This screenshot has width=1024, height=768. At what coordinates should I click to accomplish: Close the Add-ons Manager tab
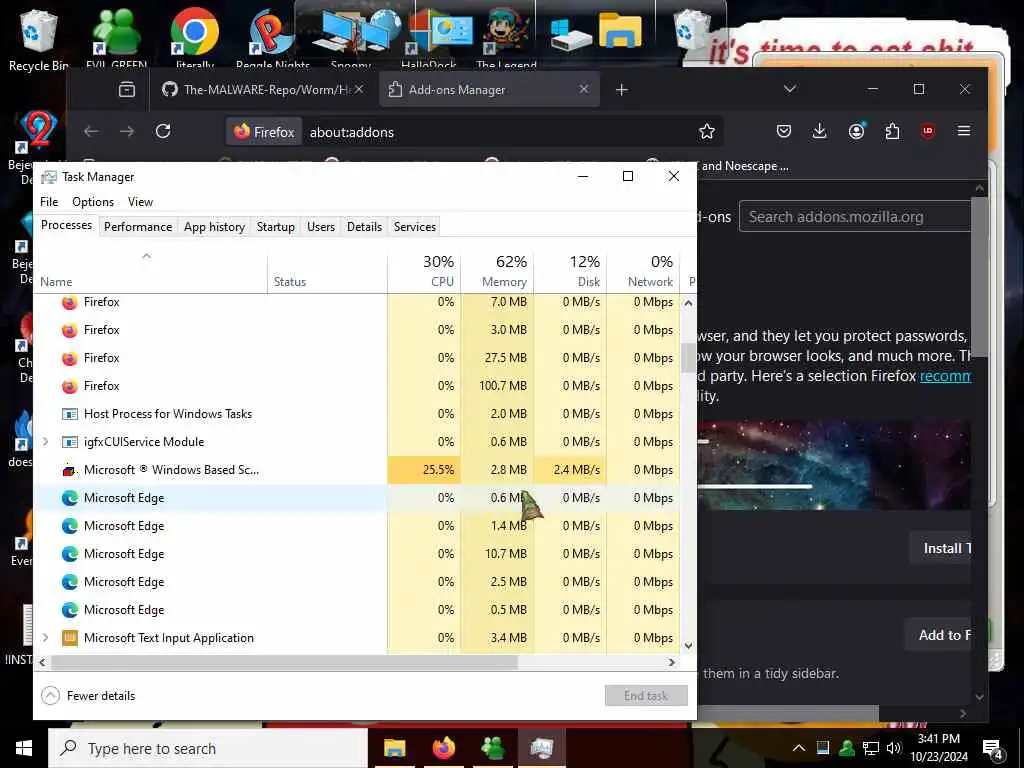584,89
